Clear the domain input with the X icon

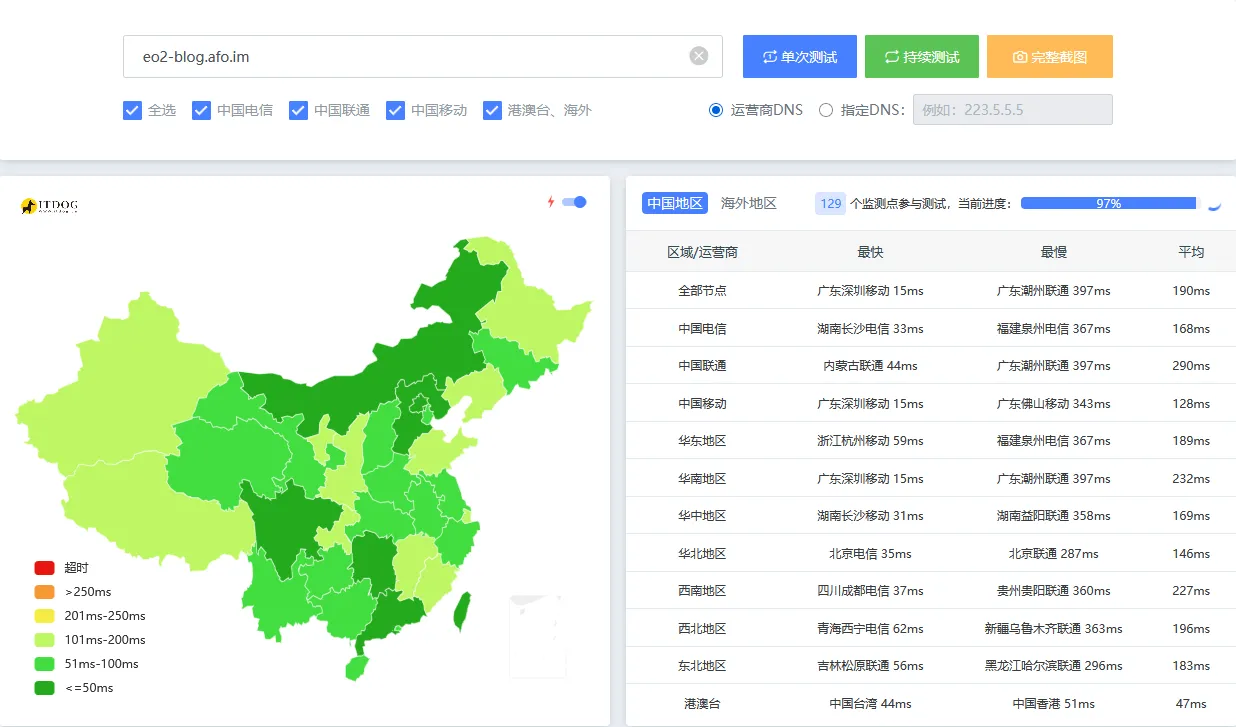click(699, 56)
